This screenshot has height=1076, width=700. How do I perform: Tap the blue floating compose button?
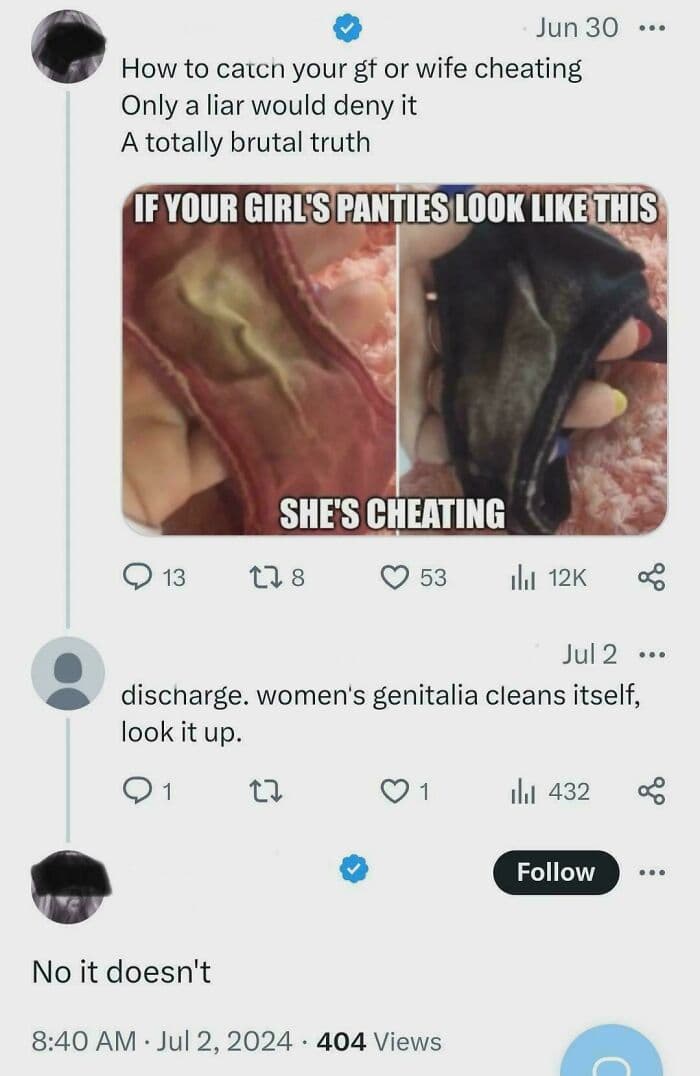[612, 1053]
